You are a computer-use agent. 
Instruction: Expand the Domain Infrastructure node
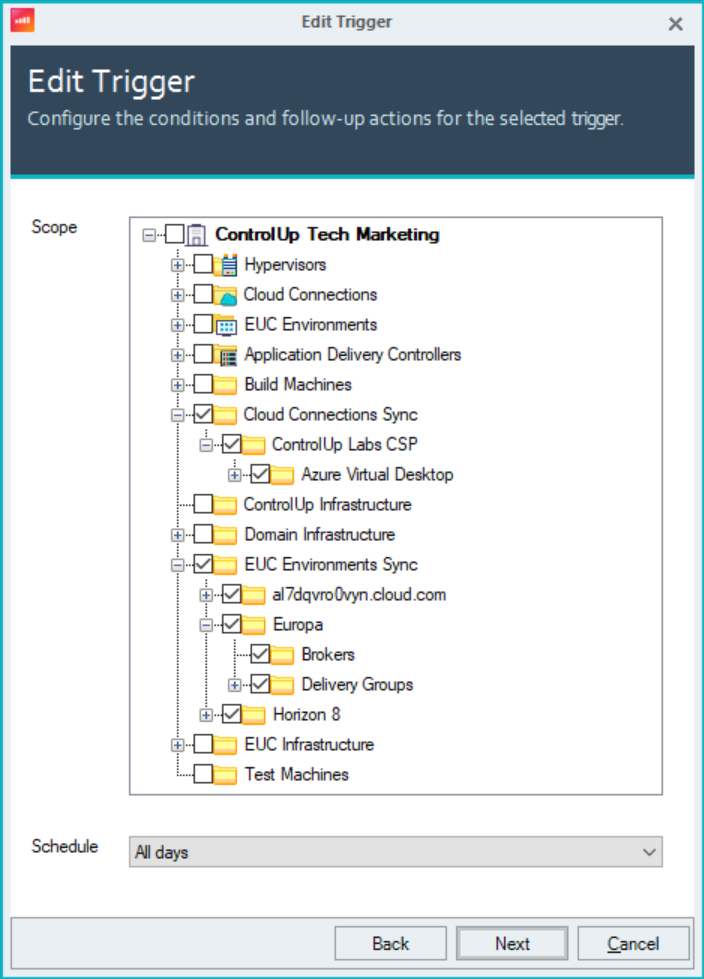(177, 535)
